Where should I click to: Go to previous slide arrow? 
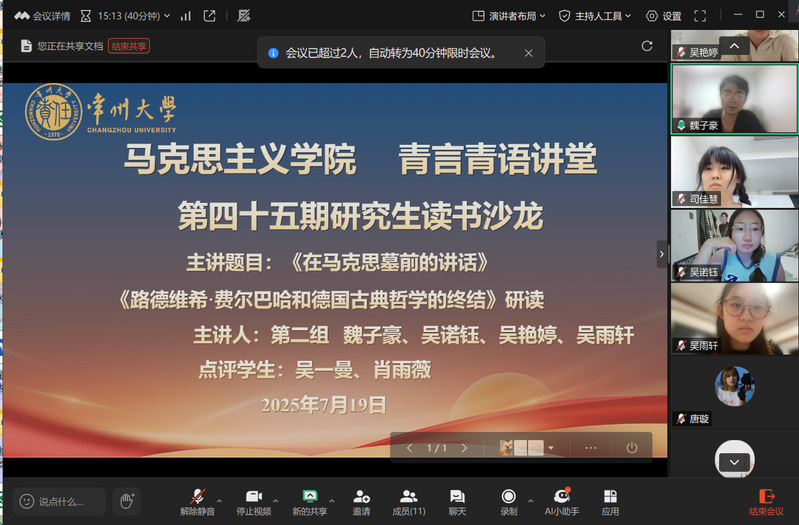pos(409,448)
